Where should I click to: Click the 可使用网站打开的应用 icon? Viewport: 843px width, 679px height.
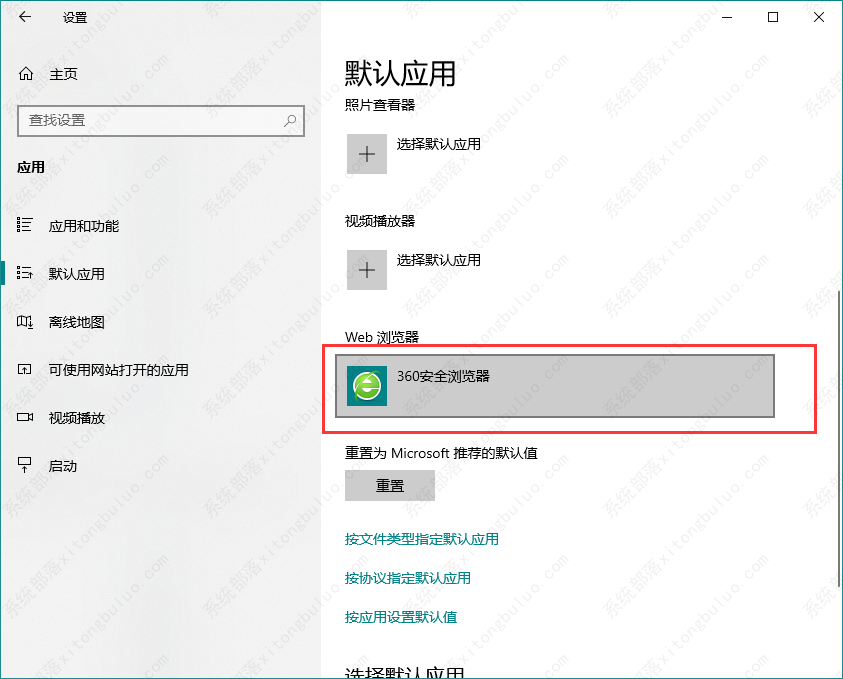click(26, 370)
